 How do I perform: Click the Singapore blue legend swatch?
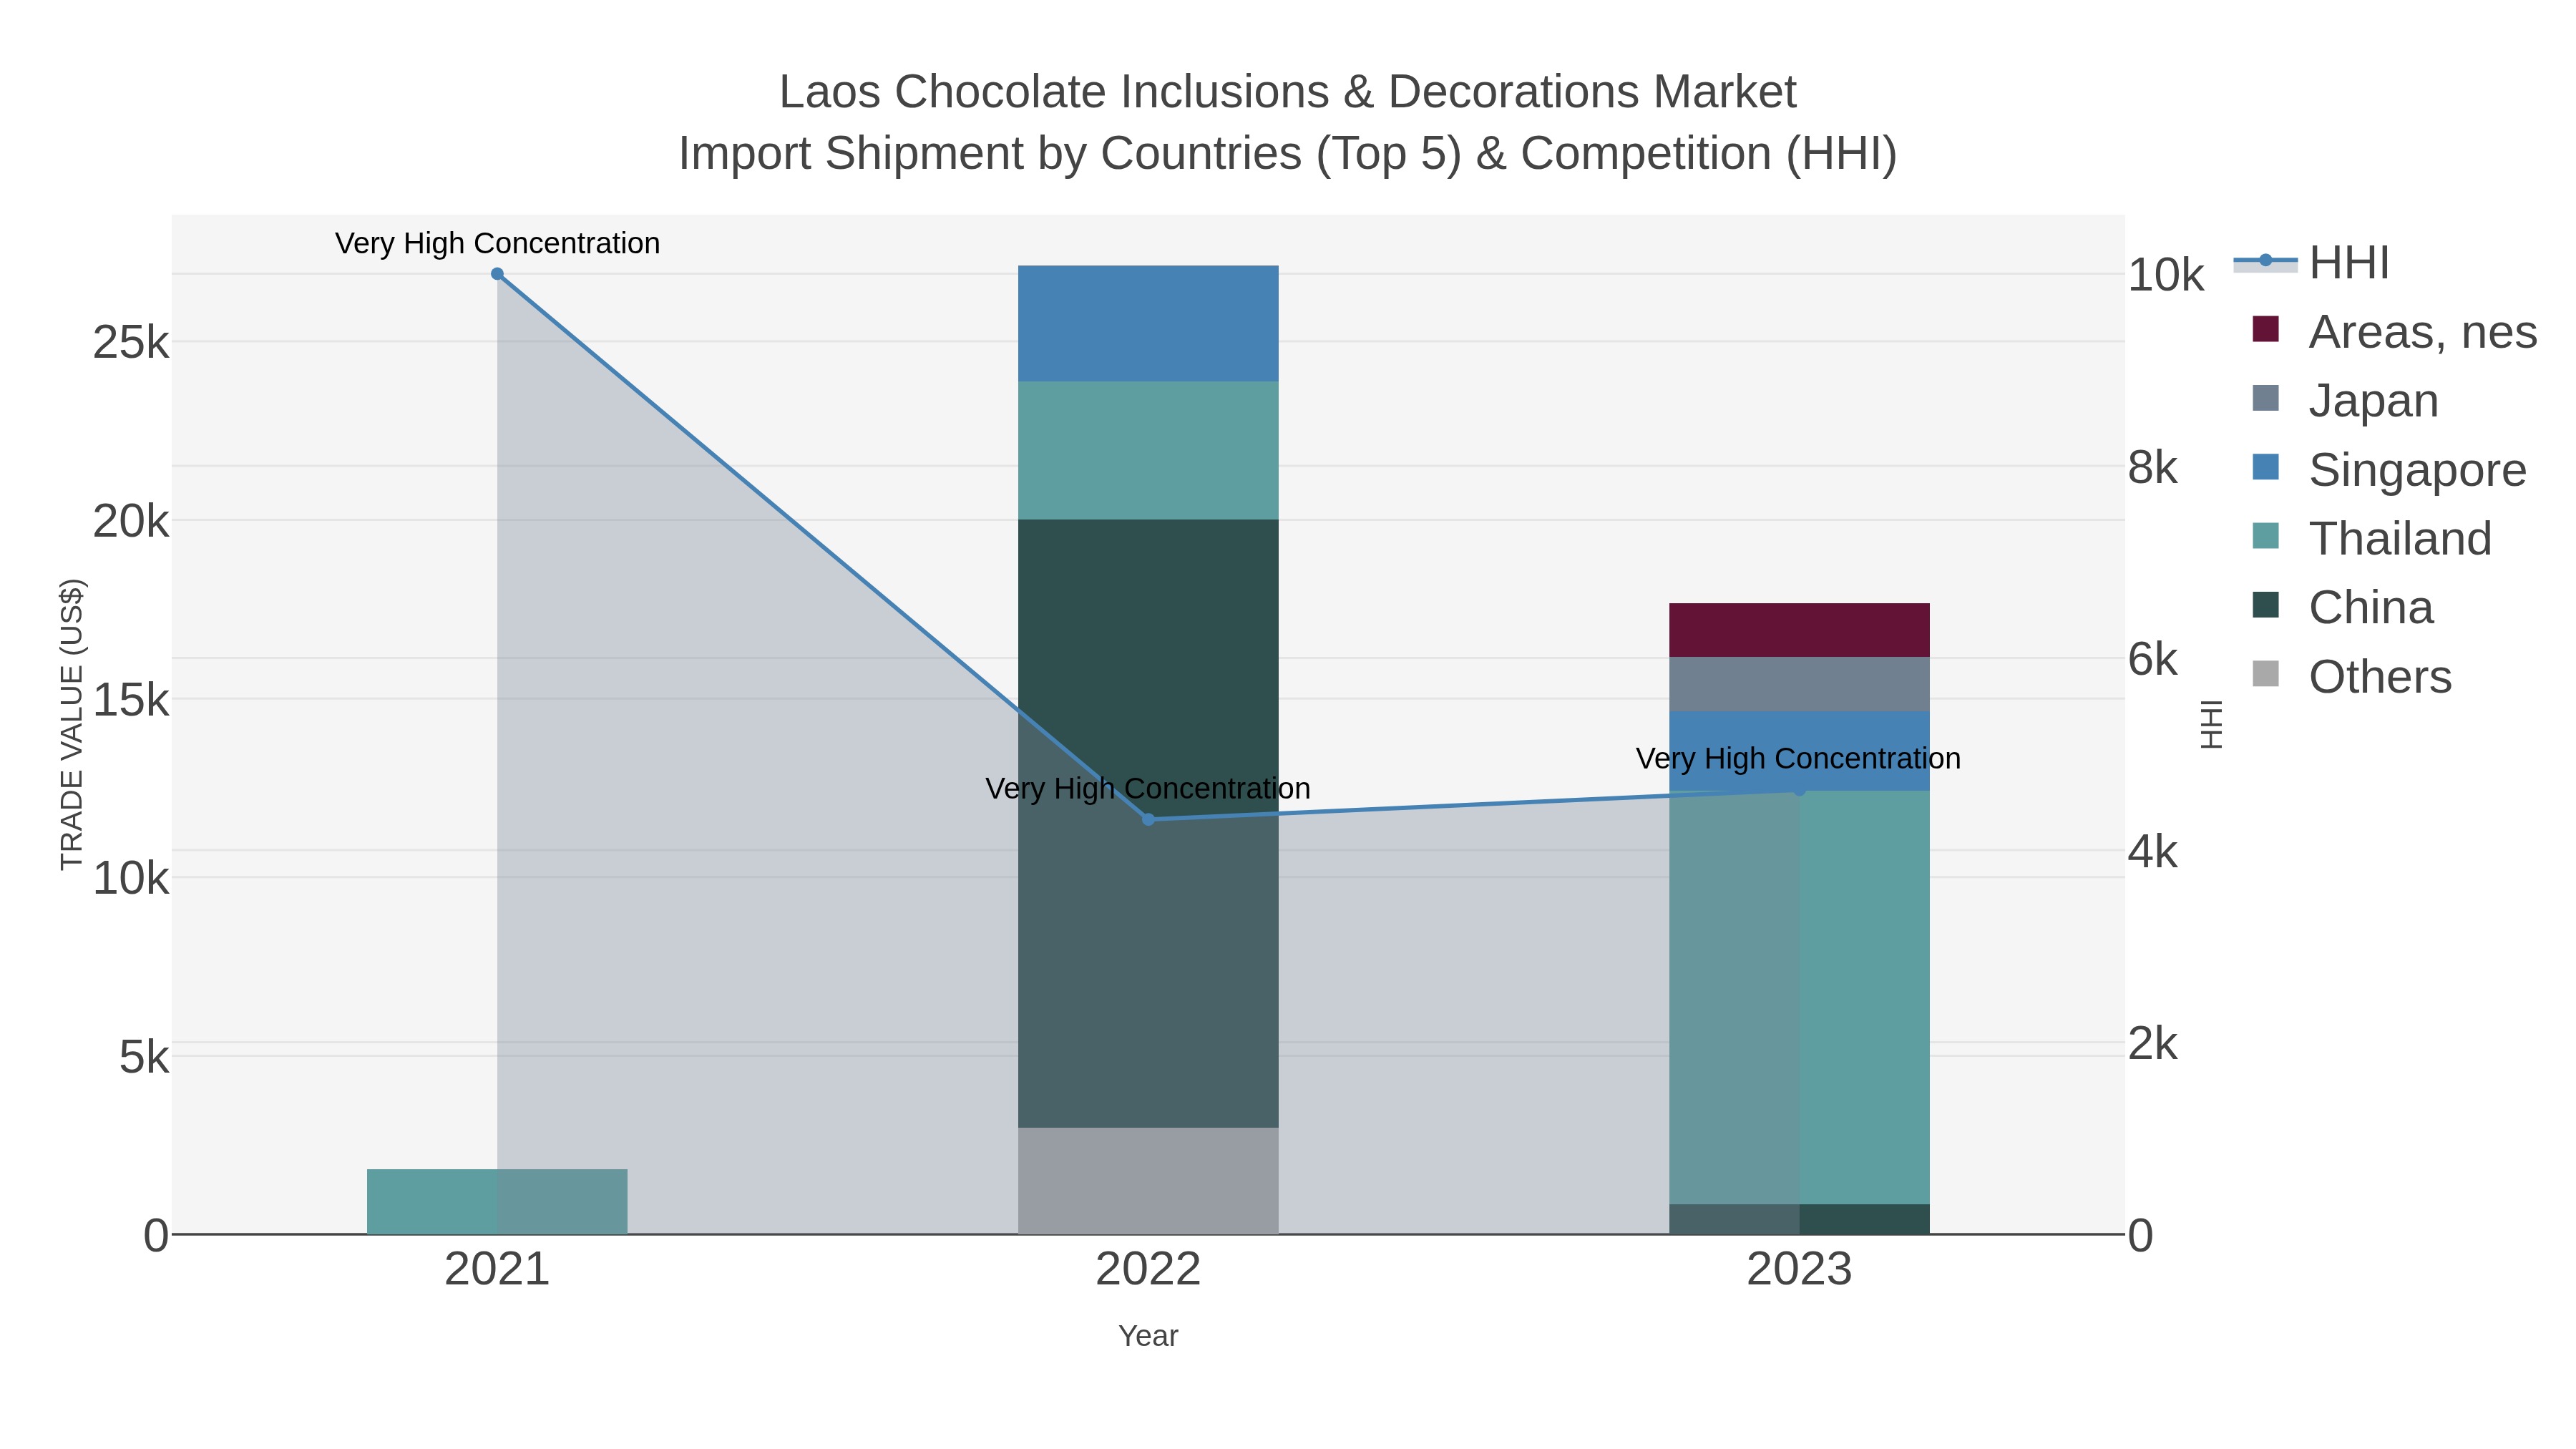(2265, 468)
